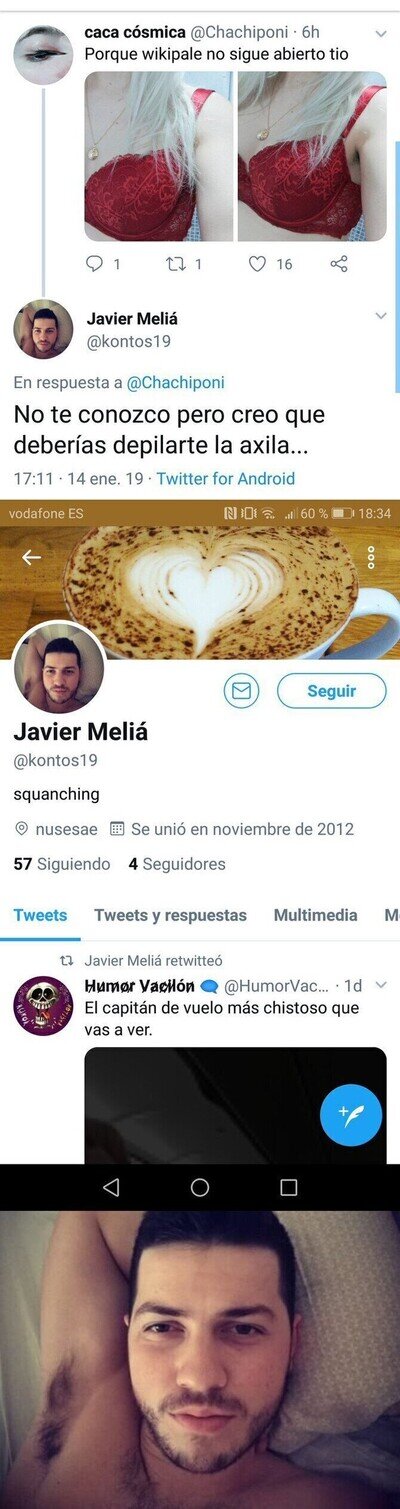Screen dimensions: 400x1509
Task: Go back with the arrow on the profile header
Action: coord(31,557)
